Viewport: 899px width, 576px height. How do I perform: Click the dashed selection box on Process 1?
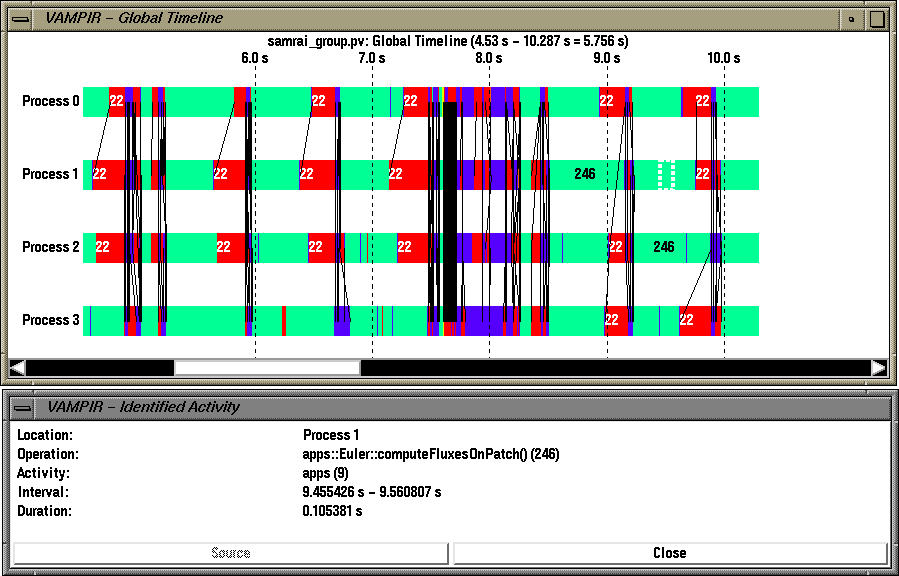click(665, 173)
